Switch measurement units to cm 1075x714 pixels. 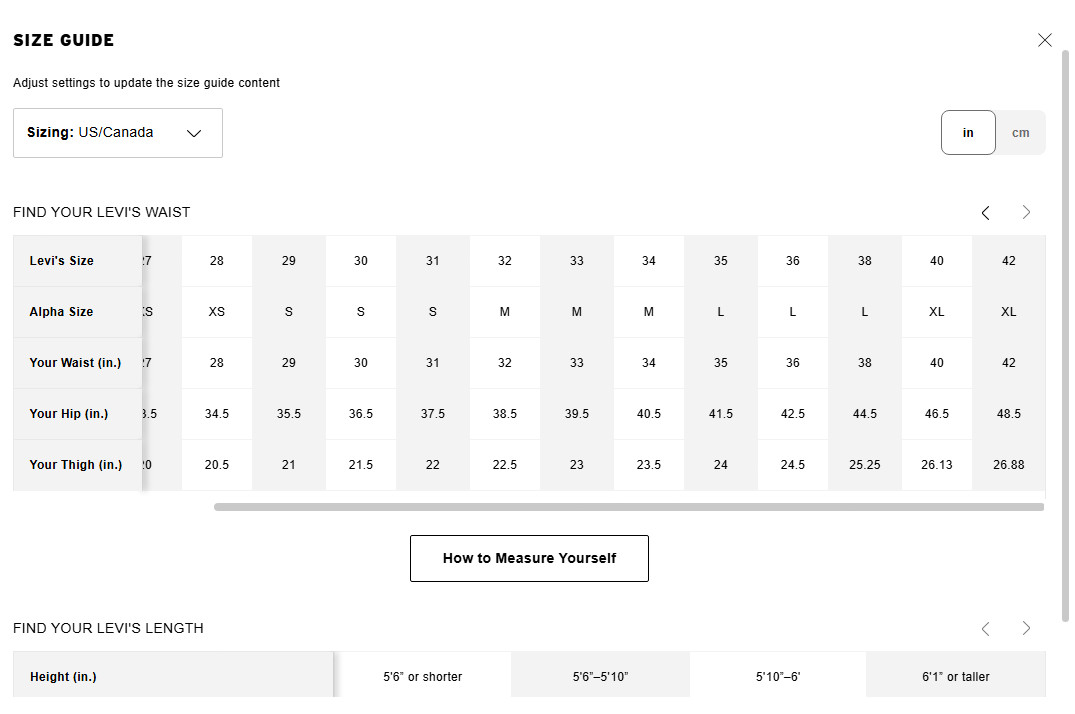1020,132
